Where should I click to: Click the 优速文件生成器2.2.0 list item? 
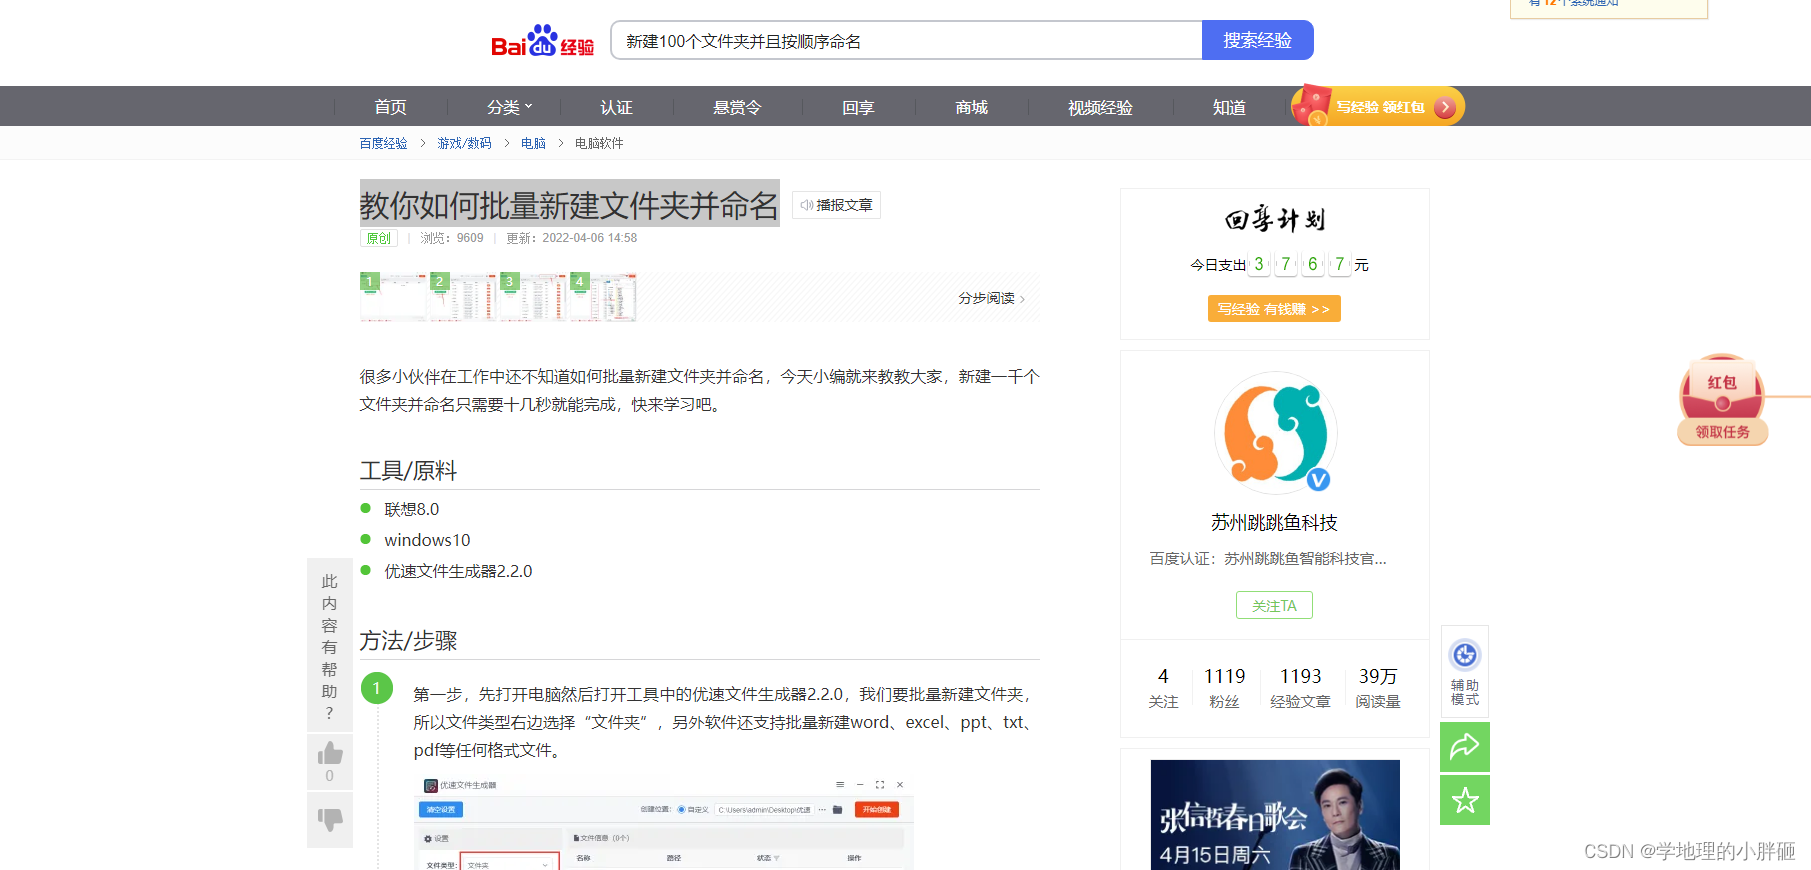click(458, 571)
